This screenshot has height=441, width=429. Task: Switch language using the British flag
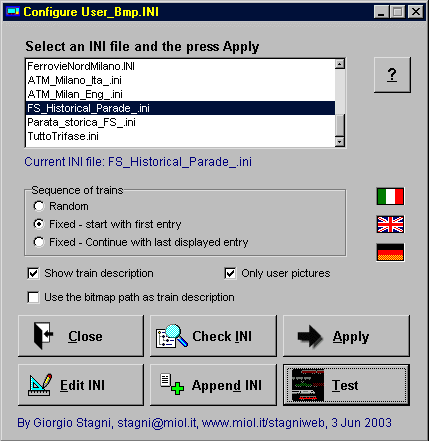point(390,224)
